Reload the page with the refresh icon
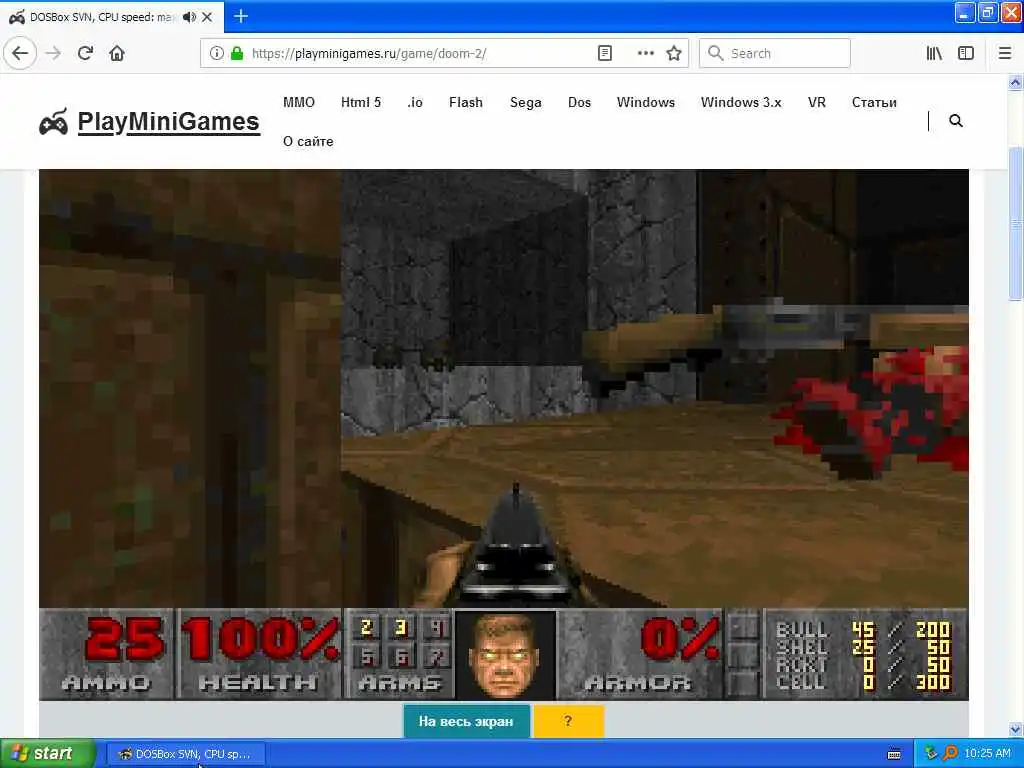 [x=85, y=53]
